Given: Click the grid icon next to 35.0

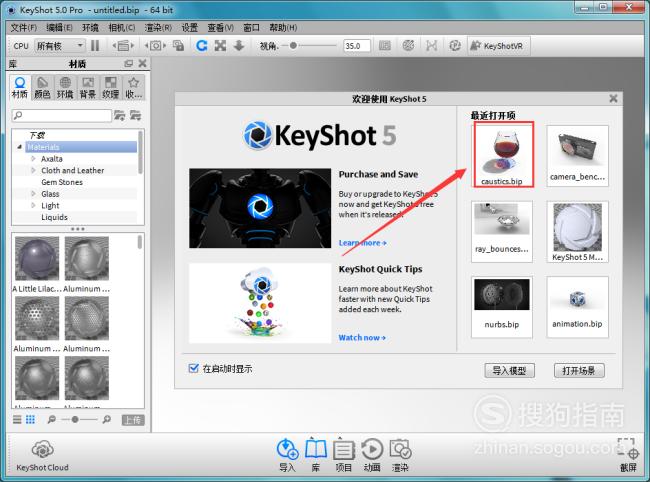Looking at the screenshot, I should 385,46.
